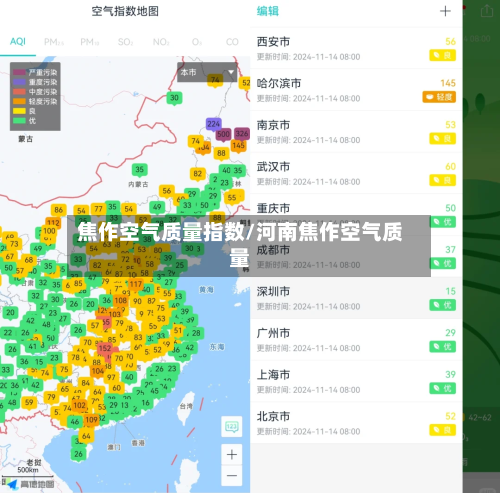Select the green 30 marker near top
This screenshot has height=493, width=500.
point(174,98)
